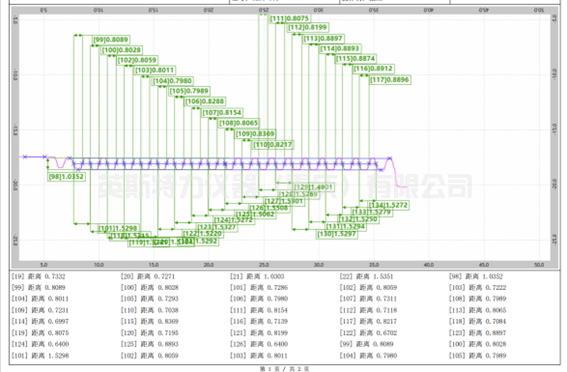The image size is (567, 372).
Task: Click the [104]0.7980 chart annotation
Action: pos(172,81)
